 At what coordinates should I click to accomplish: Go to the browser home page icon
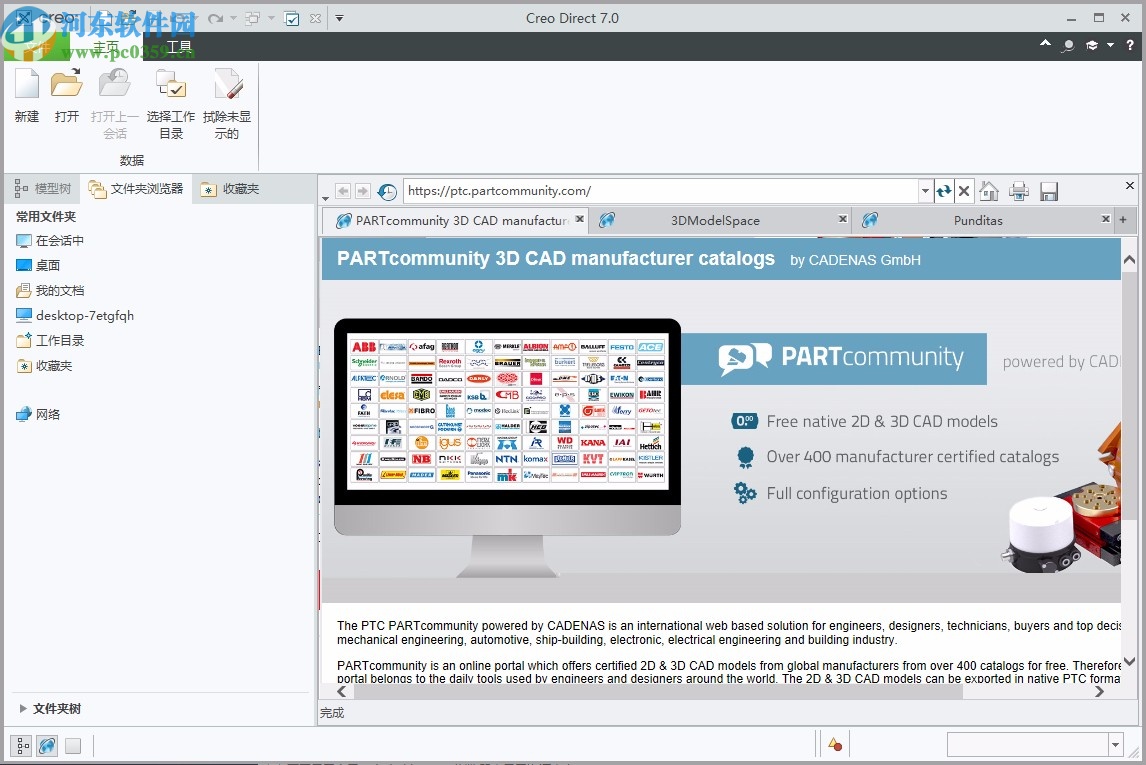click(989, 191)
